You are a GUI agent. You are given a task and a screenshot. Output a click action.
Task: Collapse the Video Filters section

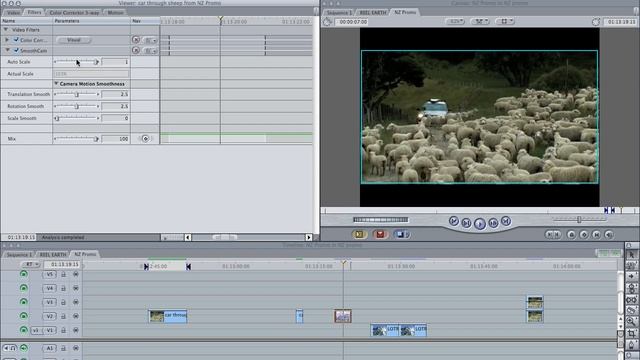(x=6, y=30)
